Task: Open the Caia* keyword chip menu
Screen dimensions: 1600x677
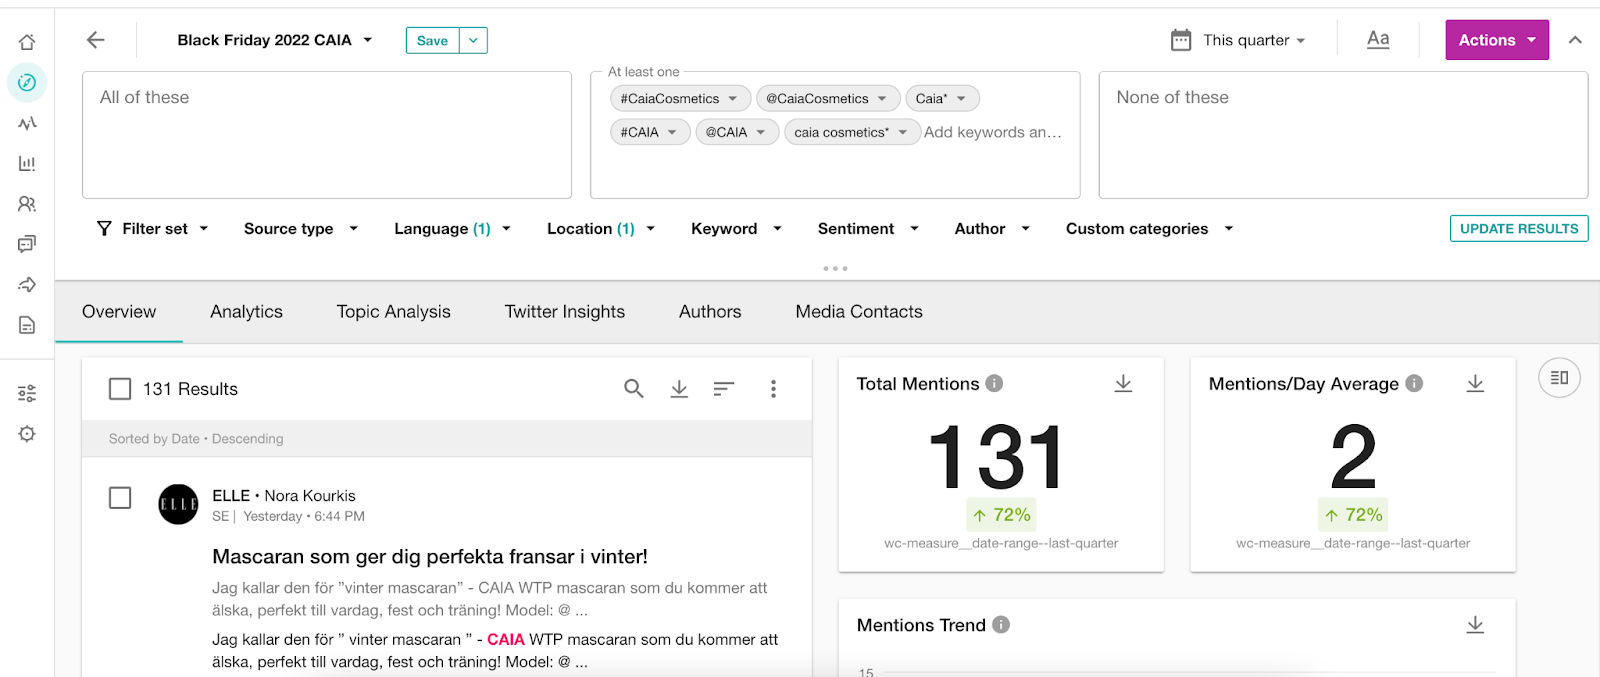Action: tap(961, 98)
